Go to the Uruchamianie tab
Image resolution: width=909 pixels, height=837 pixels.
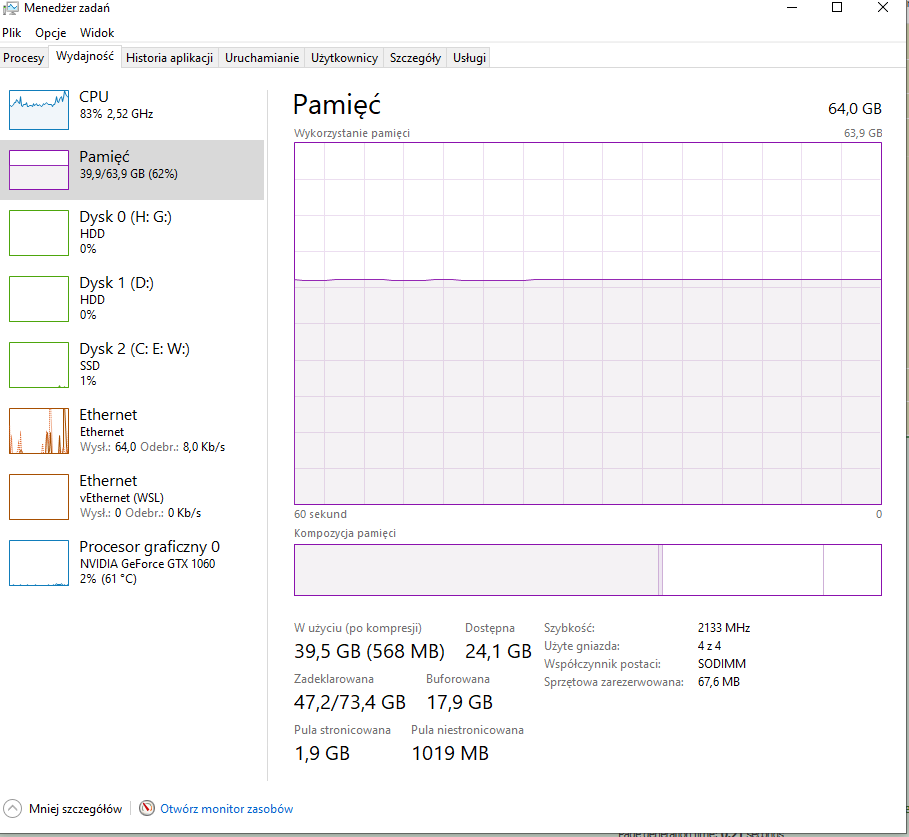pos(262,57)
